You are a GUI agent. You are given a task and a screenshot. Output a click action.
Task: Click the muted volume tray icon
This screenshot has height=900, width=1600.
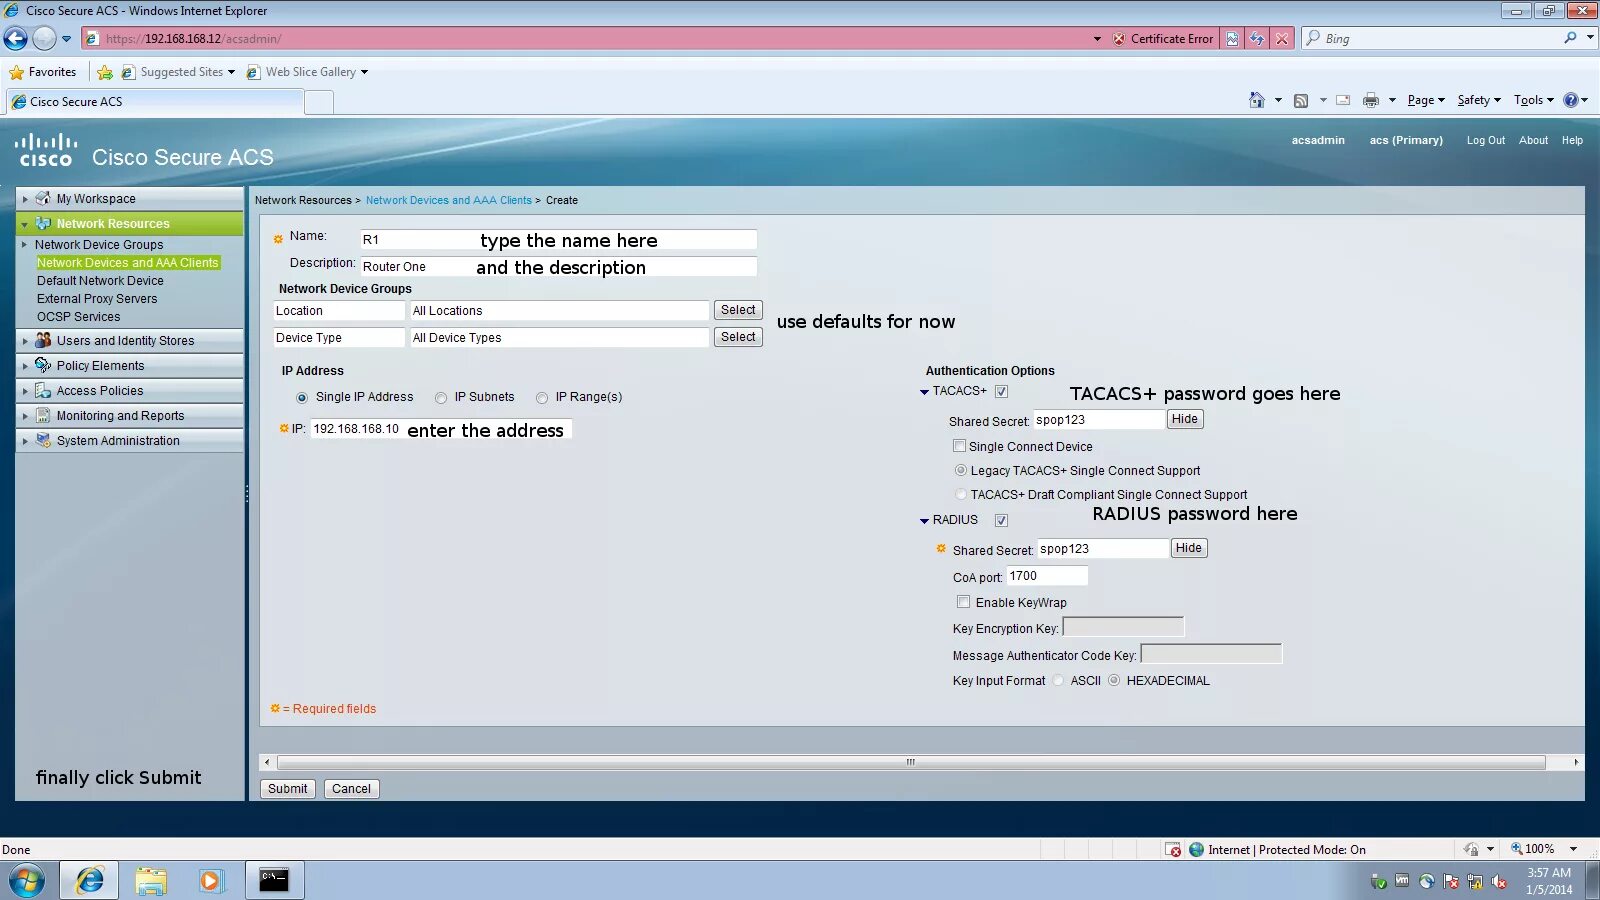(x=1498, y=881)
